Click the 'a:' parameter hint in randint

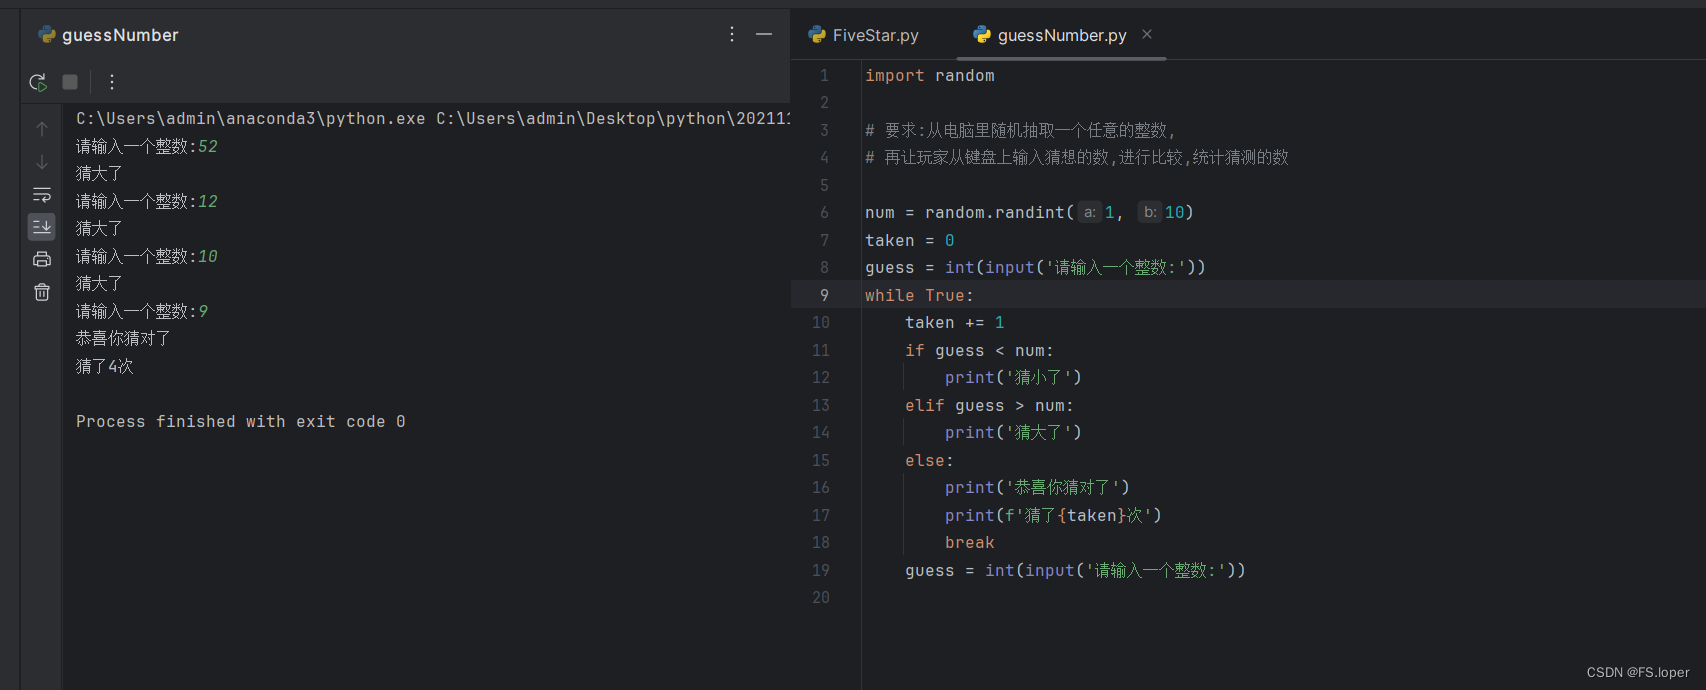click(1089, 212)
